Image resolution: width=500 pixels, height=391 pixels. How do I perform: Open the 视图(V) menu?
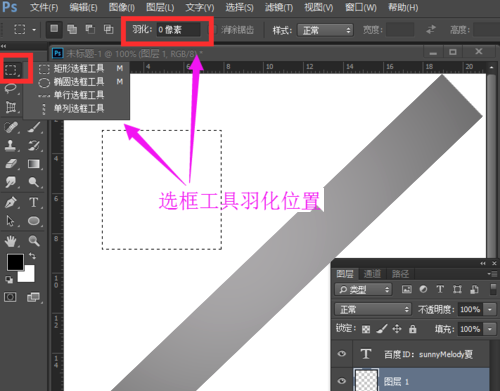pyautogui.click(x=318, y=7)
